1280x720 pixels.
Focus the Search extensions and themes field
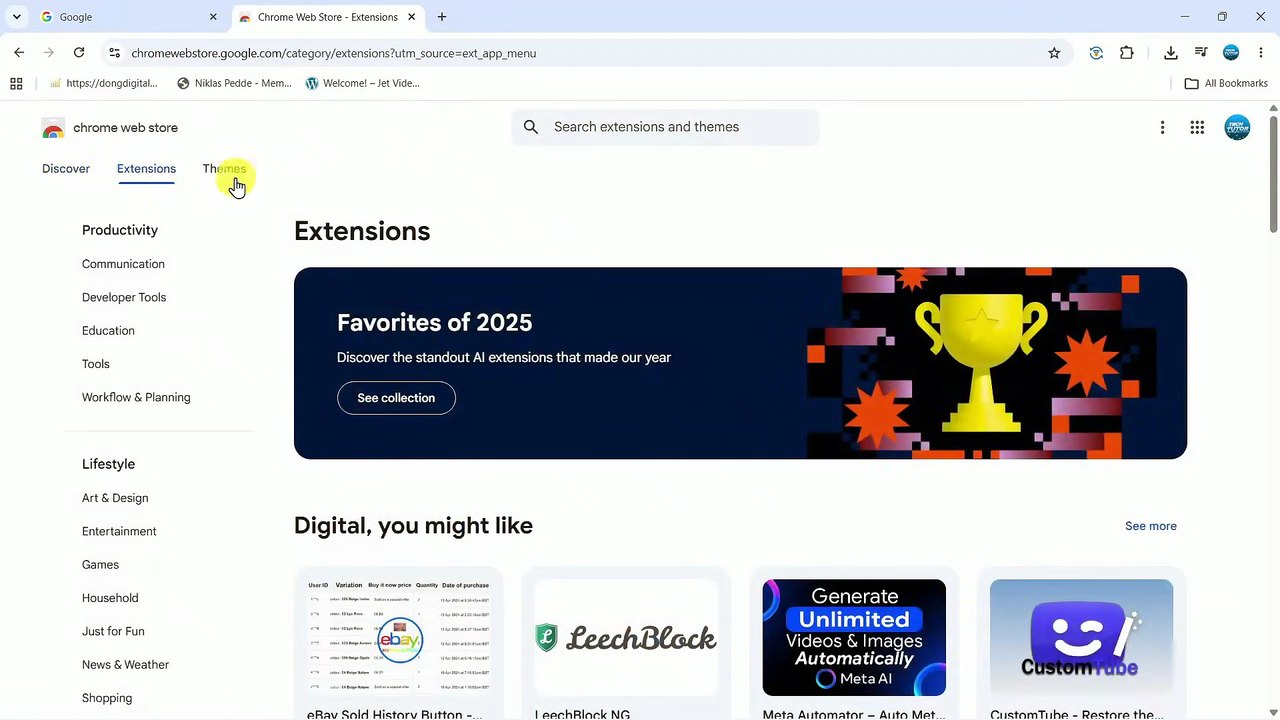pyautogui.click(x=665, y=127)
